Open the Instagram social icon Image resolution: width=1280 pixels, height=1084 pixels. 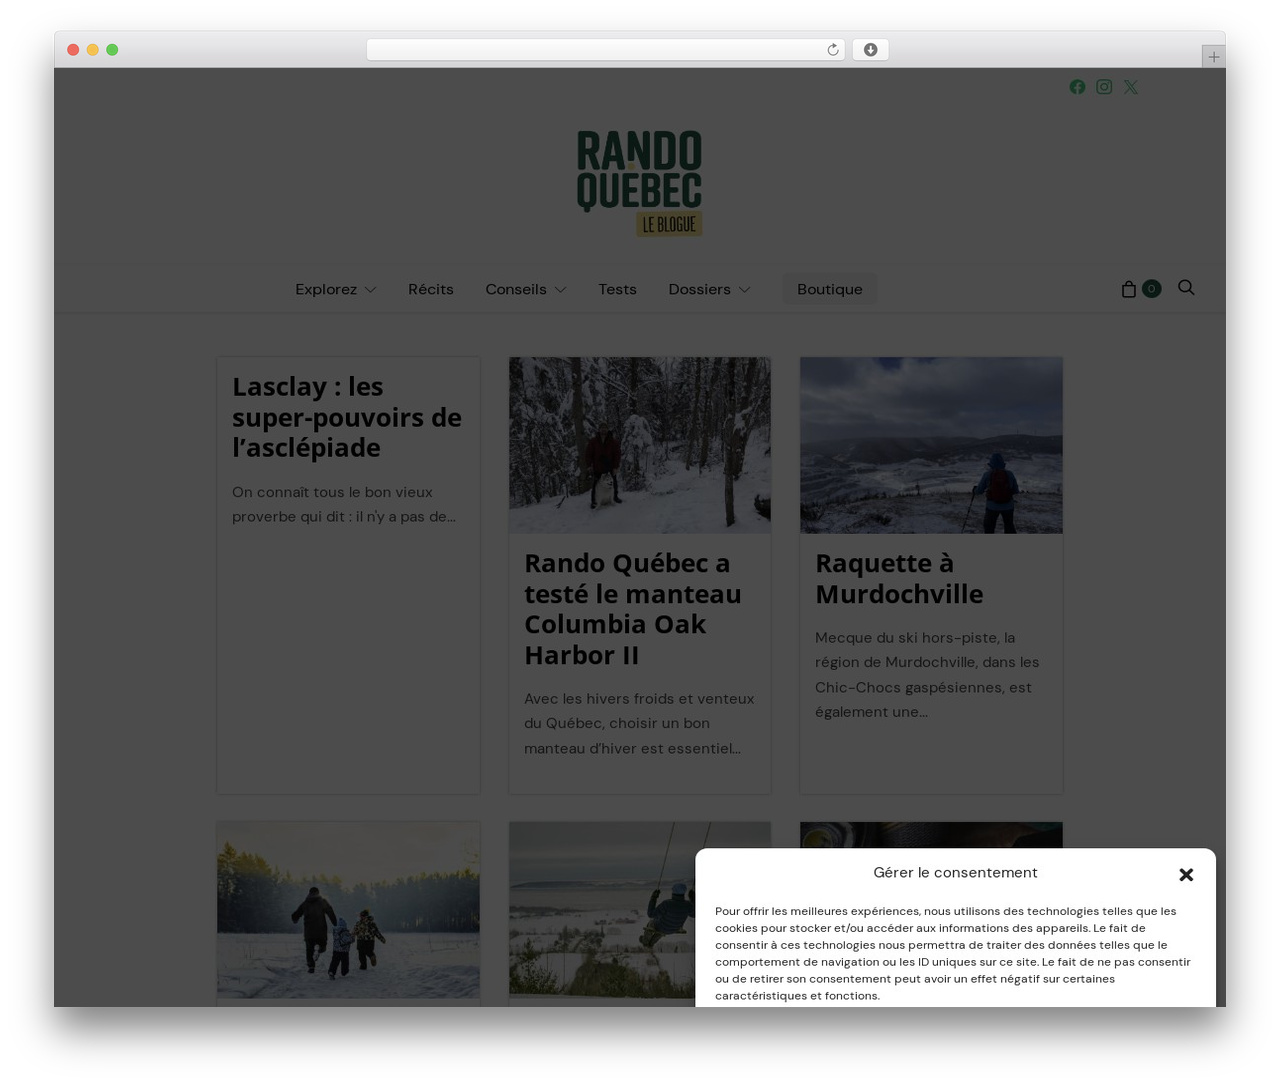1104,87
